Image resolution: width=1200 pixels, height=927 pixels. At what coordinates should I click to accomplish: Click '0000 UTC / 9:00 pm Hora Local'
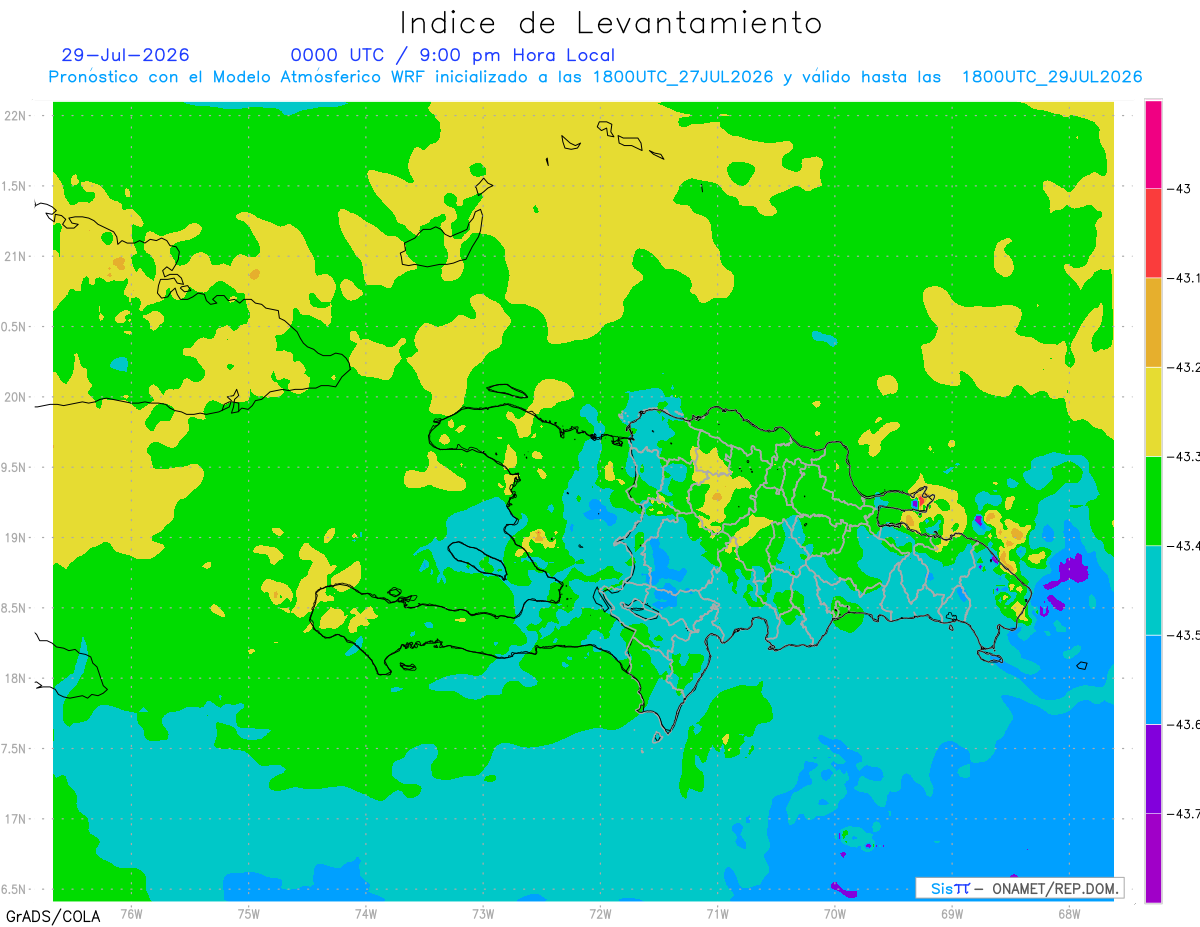[453, 56]
